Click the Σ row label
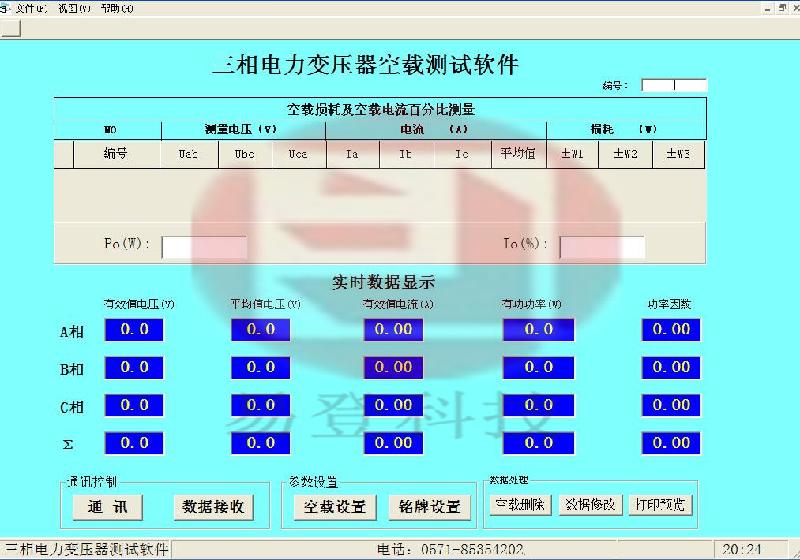The image size is (800, 560). (68, 445)
